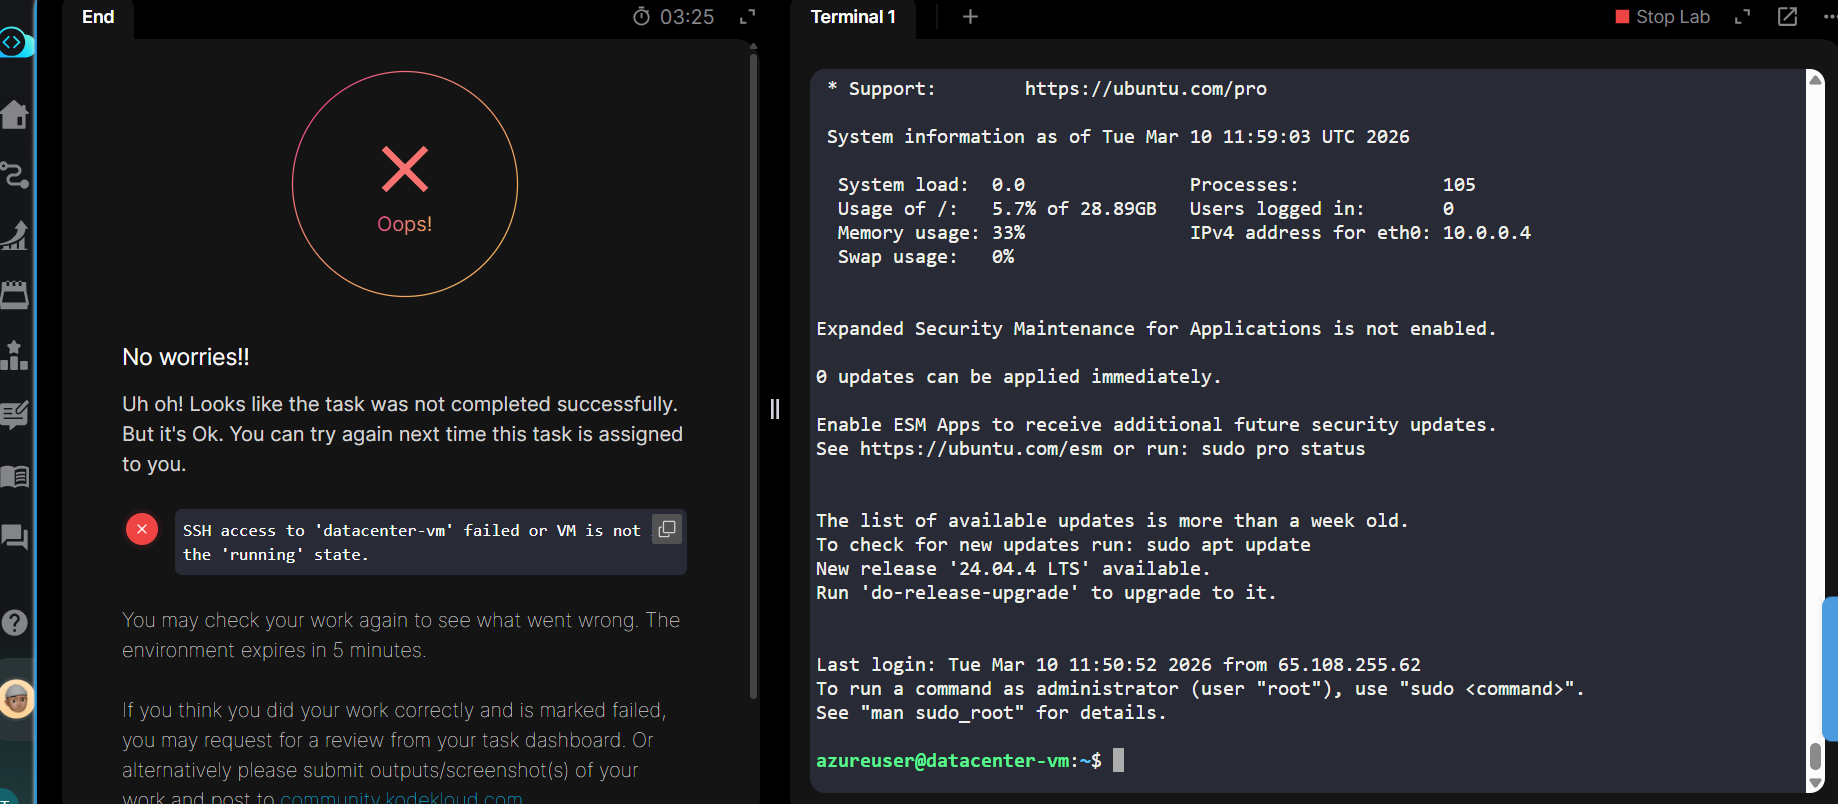Screen dimensions: 1838x804
Task: Click the panel divider resize handle
Action: coord(775,409)
